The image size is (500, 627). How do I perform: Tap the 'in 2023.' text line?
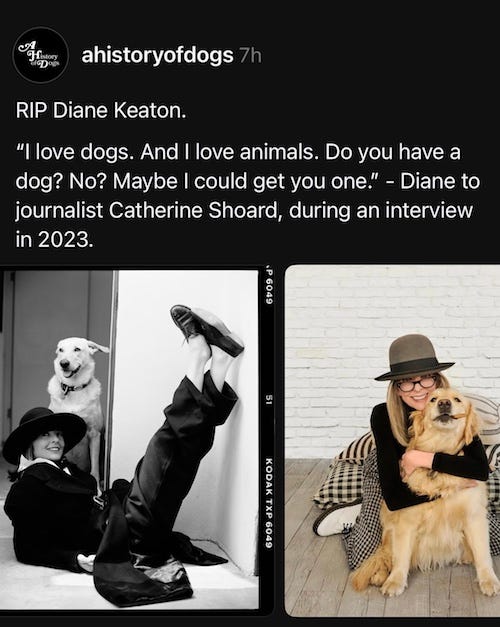click(54, 240)
